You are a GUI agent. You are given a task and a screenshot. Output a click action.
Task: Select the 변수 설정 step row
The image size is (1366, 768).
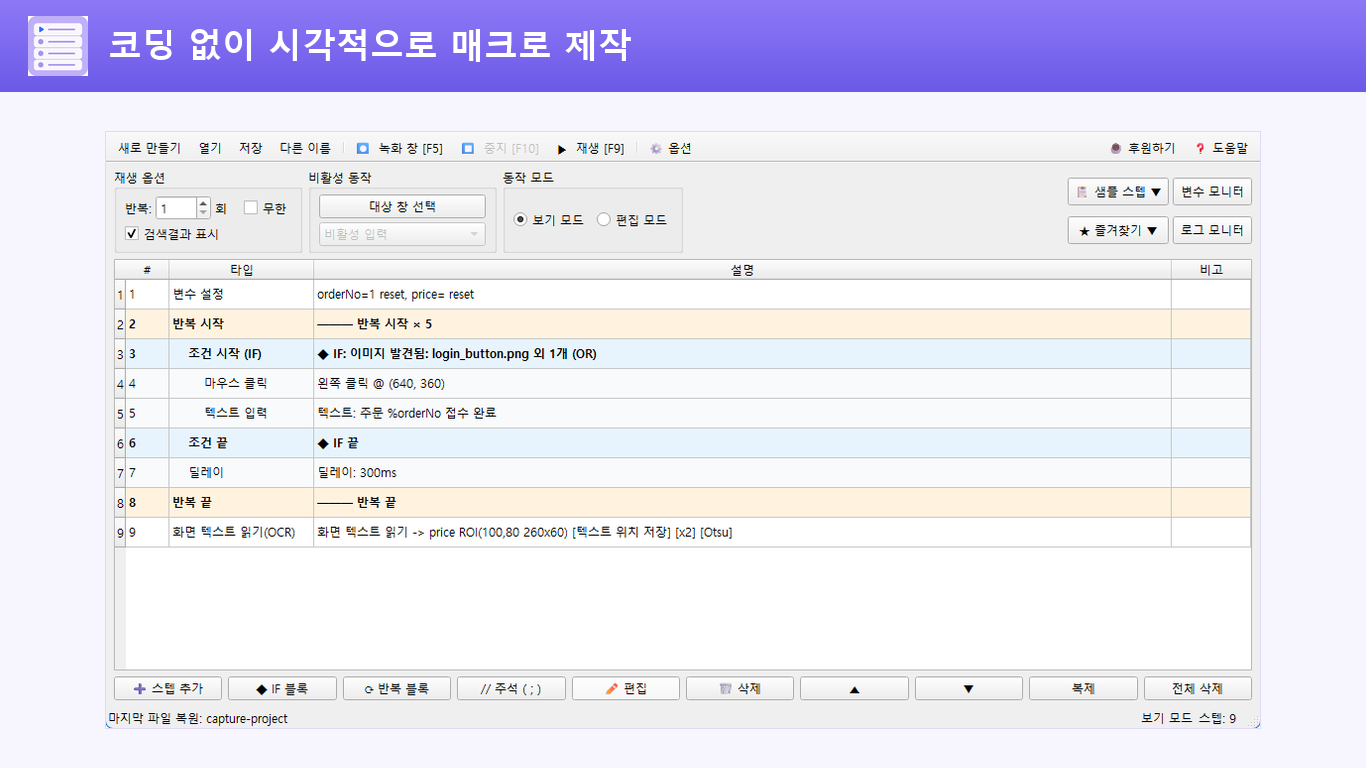(683, 294)
